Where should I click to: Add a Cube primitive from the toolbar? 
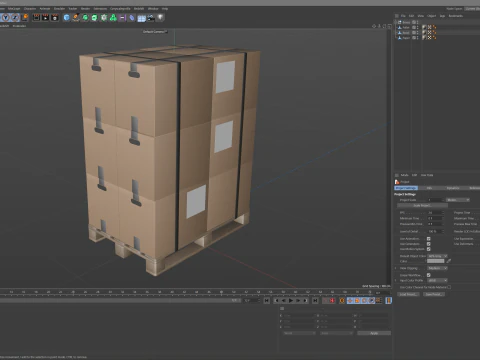(66, 17)
